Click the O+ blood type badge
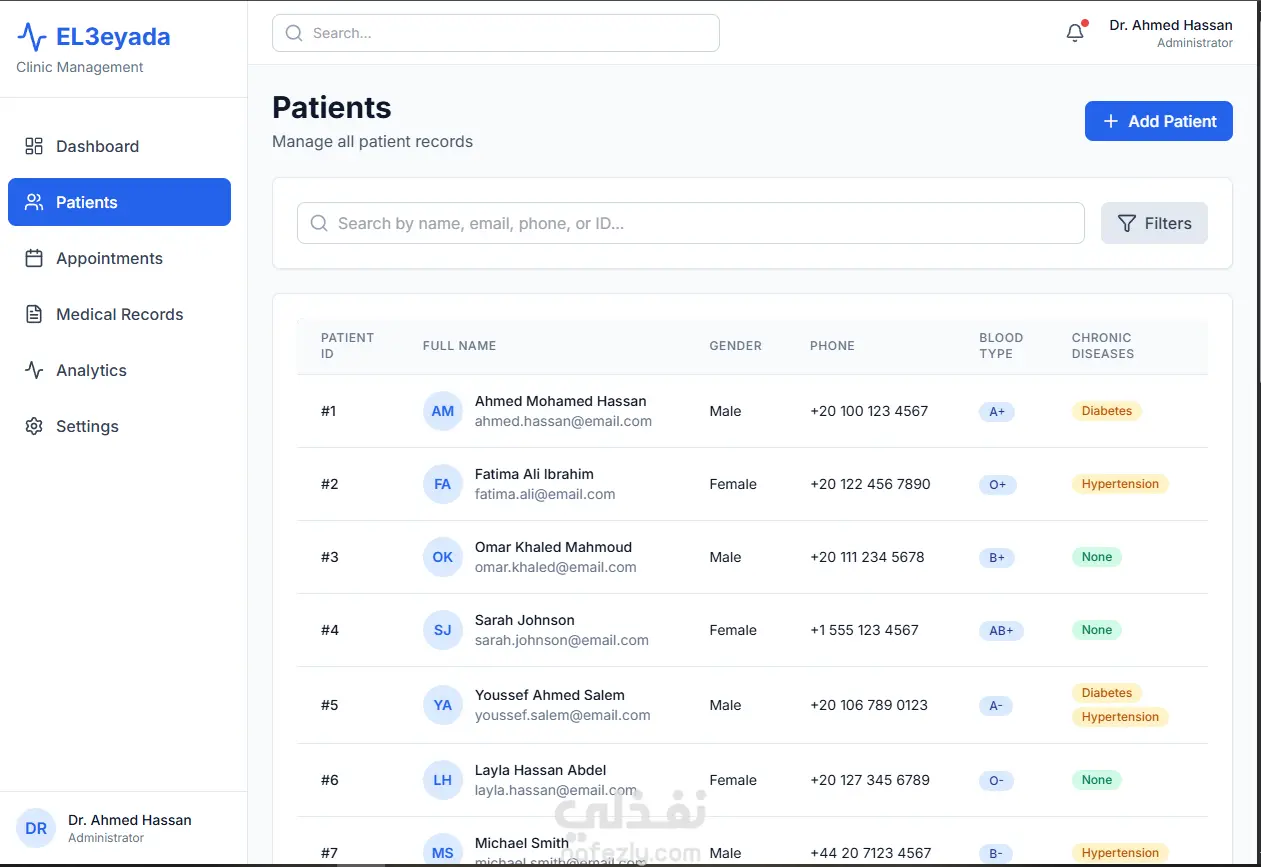The image size is (1261, 867). click(x=997, y=484)
